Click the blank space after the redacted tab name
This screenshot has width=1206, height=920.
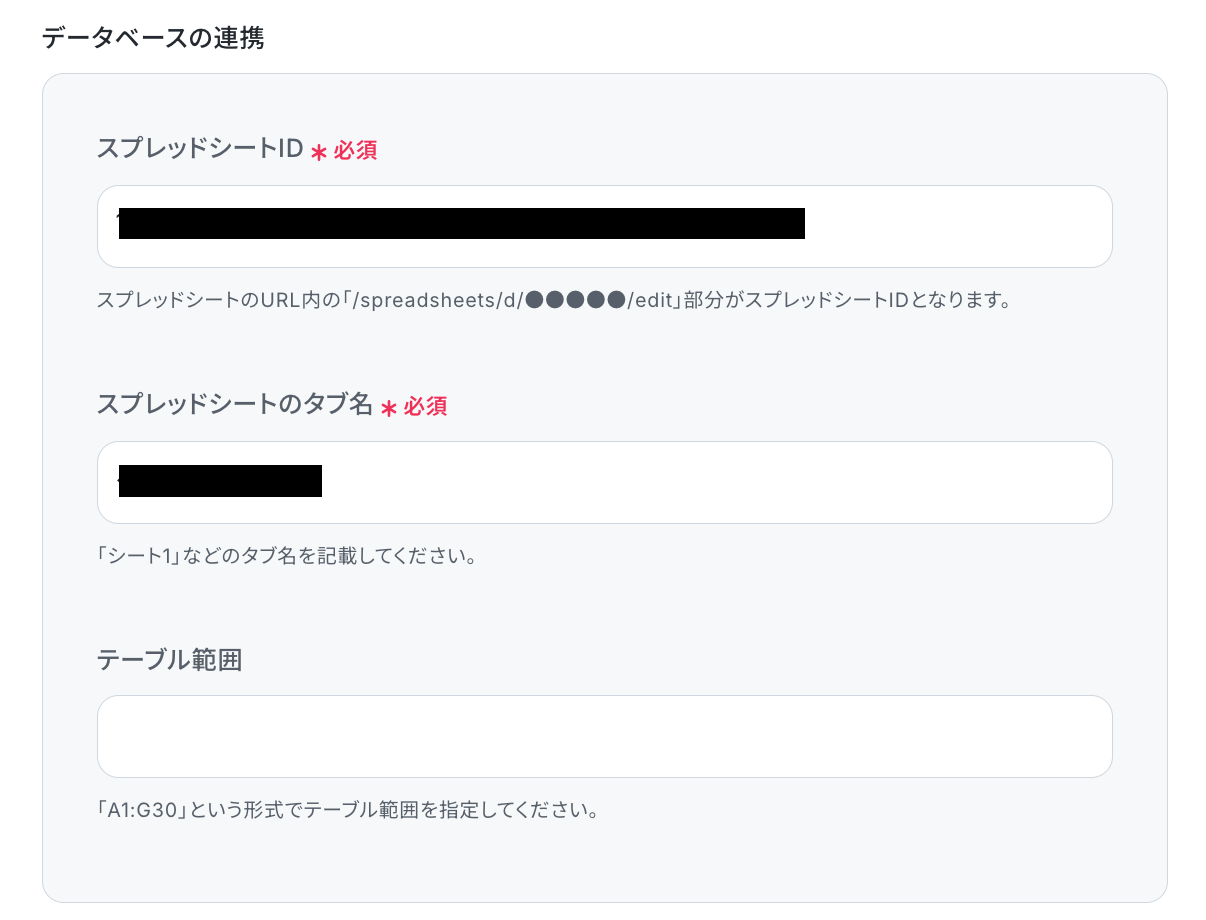(715, 482)
